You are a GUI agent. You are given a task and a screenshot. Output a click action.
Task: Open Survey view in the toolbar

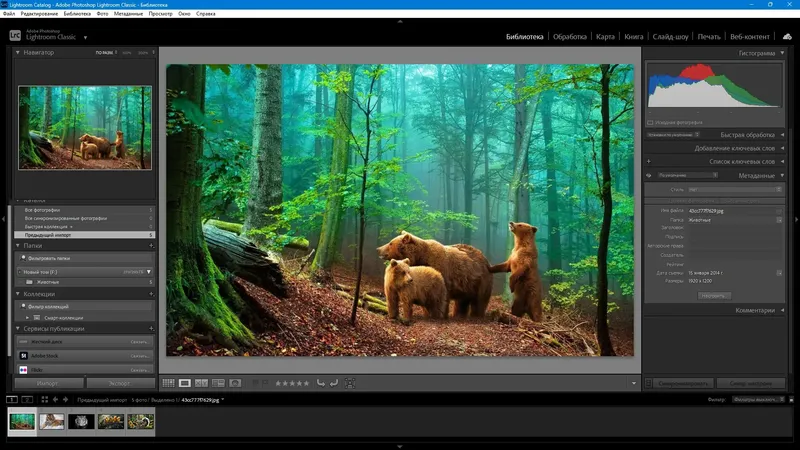click(218, 383)
